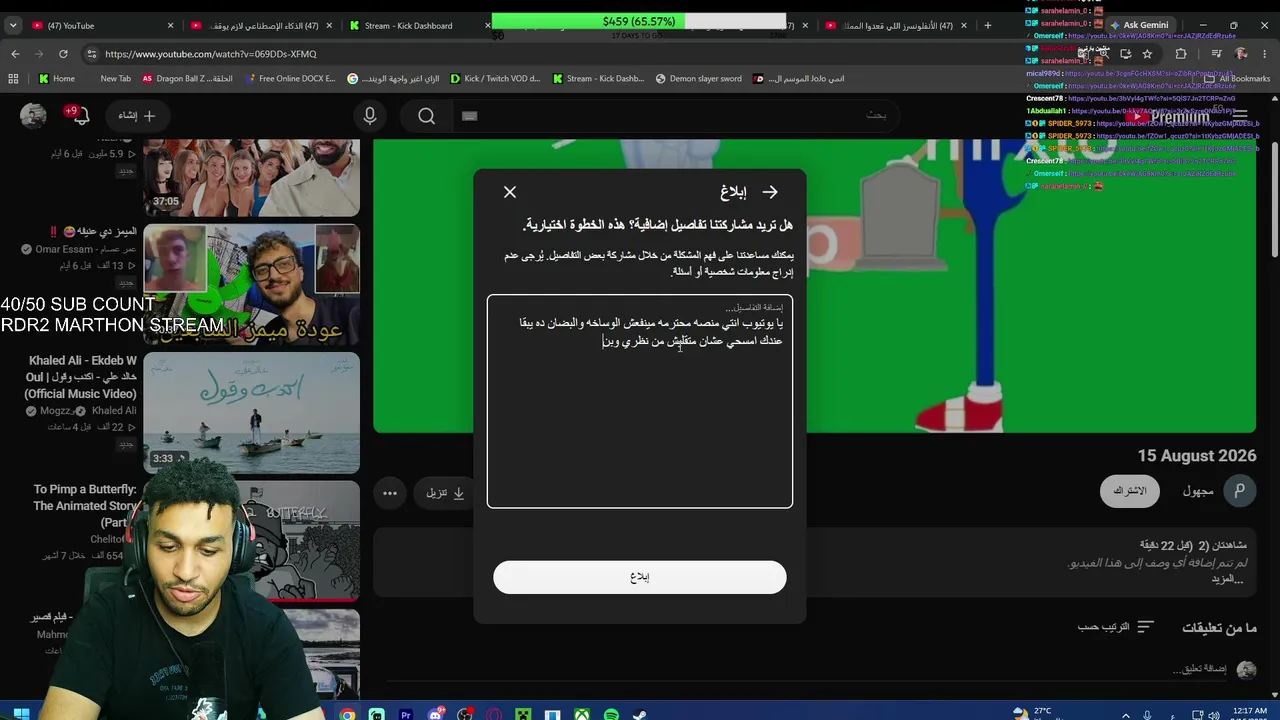Open the YouTube account avatar menu
Image resolution: width=1280 pixels, height=720 pixels.
pos(33,116)
